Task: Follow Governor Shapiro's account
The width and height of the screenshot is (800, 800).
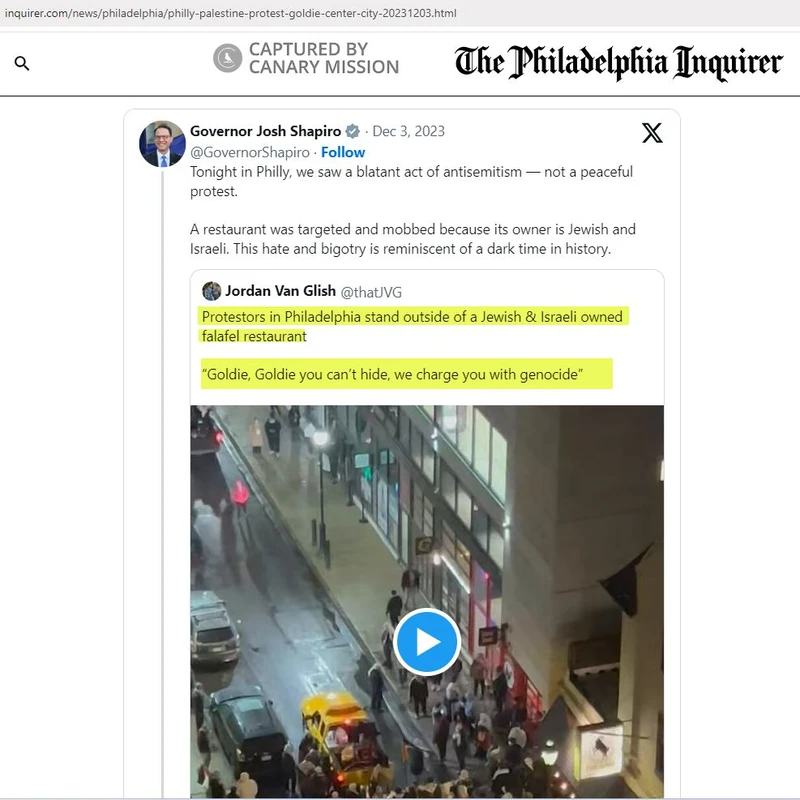Action: coord(343,152)
